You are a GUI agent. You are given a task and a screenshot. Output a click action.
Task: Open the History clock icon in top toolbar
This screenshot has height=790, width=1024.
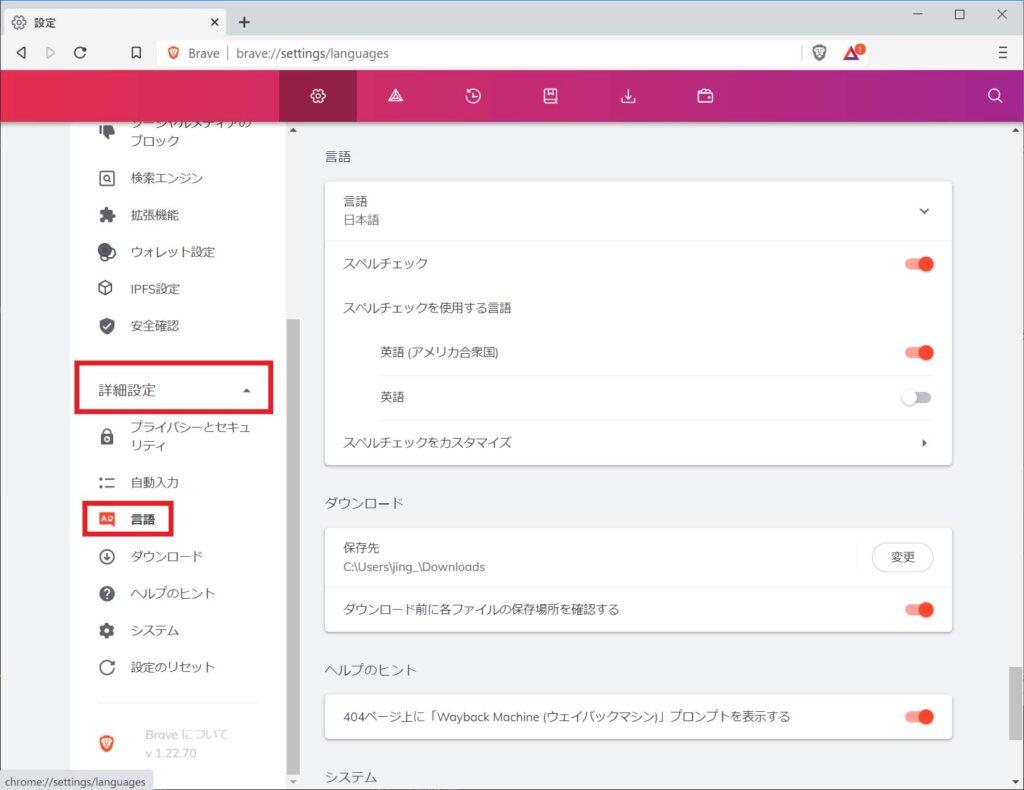click(x=473, y=96)
